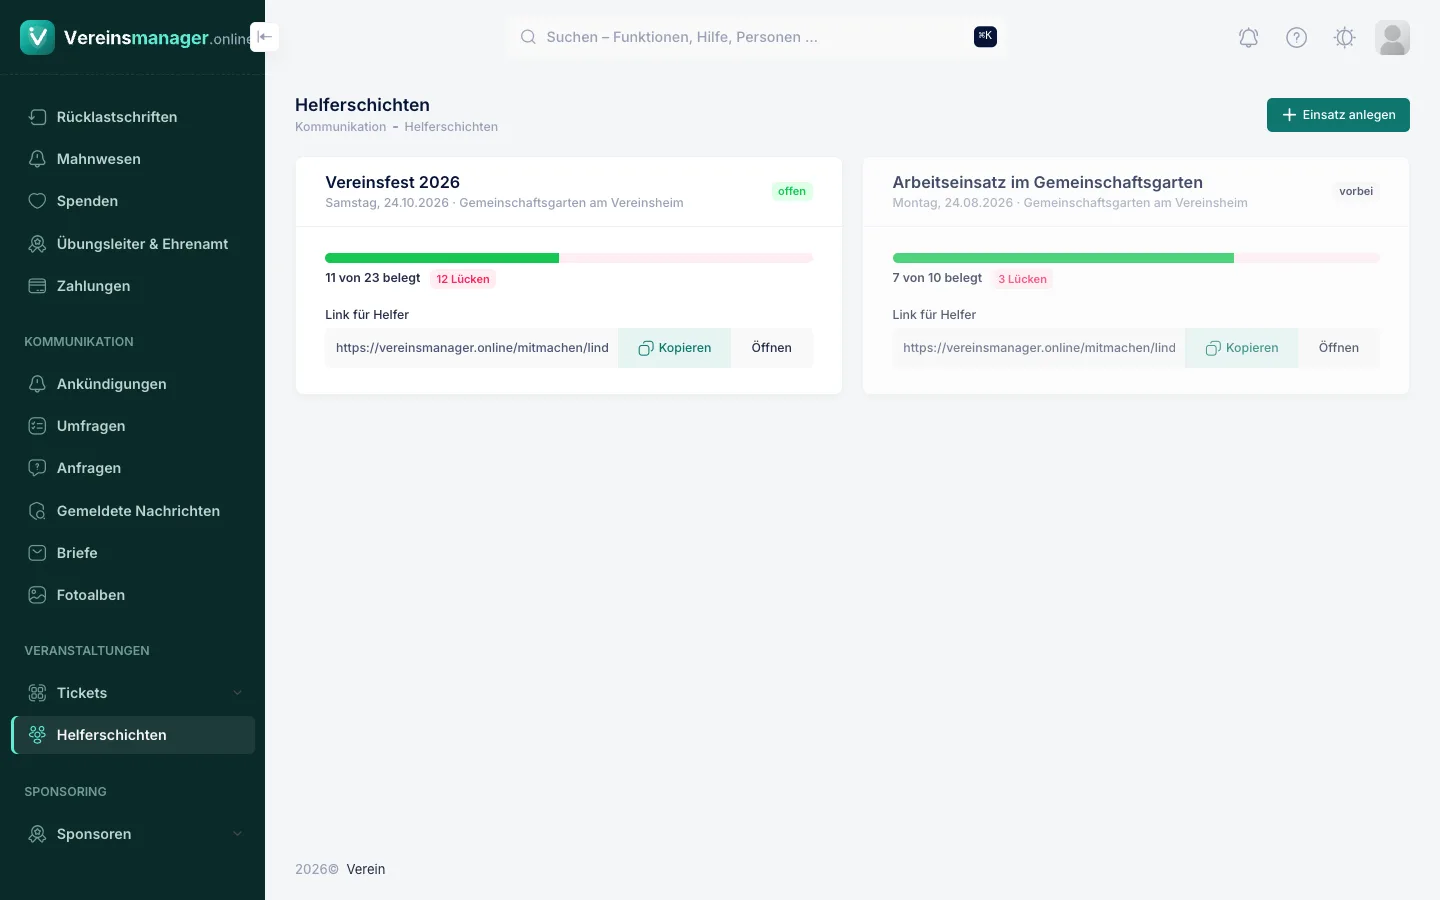1440x900 pixels.
Task: Click the Briefe envelope icon
Action: pos(37,553)
